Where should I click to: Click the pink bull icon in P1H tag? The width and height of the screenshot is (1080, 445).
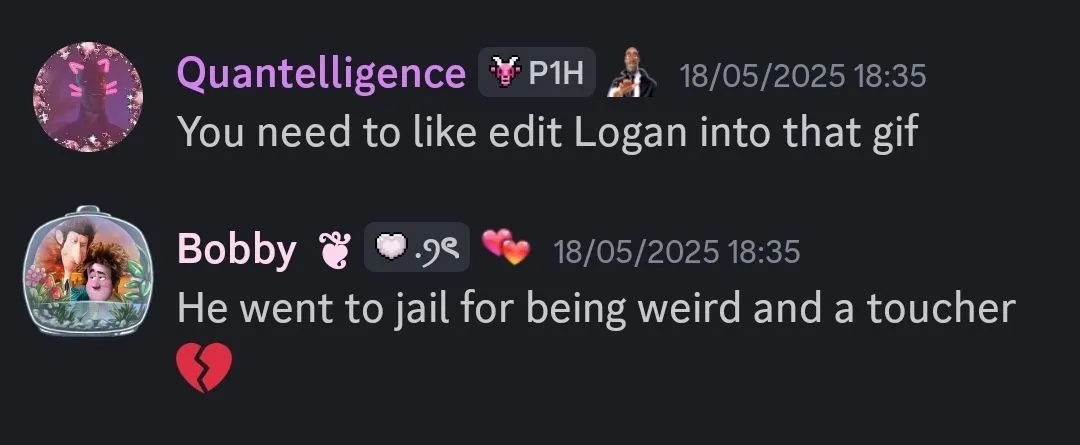click(503, 72)
